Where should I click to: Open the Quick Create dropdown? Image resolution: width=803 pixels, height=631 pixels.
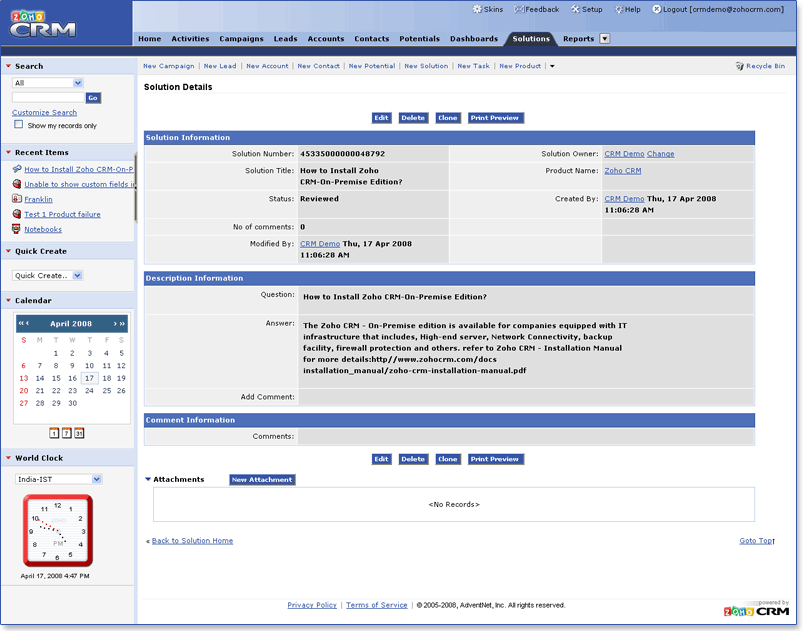pos(47,275)
